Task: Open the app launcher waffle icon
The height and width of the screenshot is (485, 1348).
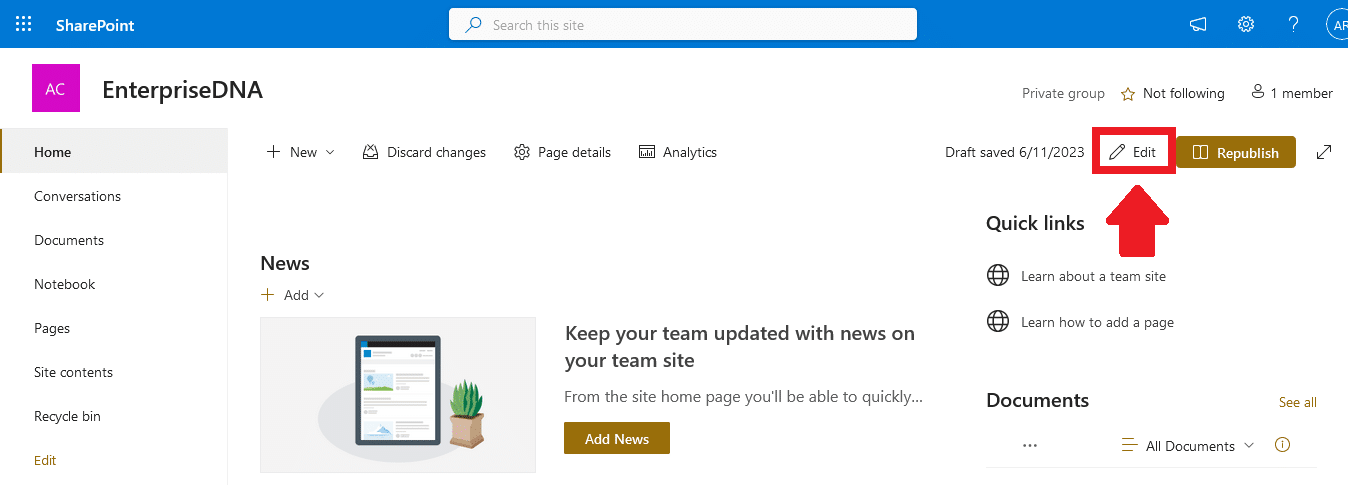Action: pos(23,24)
